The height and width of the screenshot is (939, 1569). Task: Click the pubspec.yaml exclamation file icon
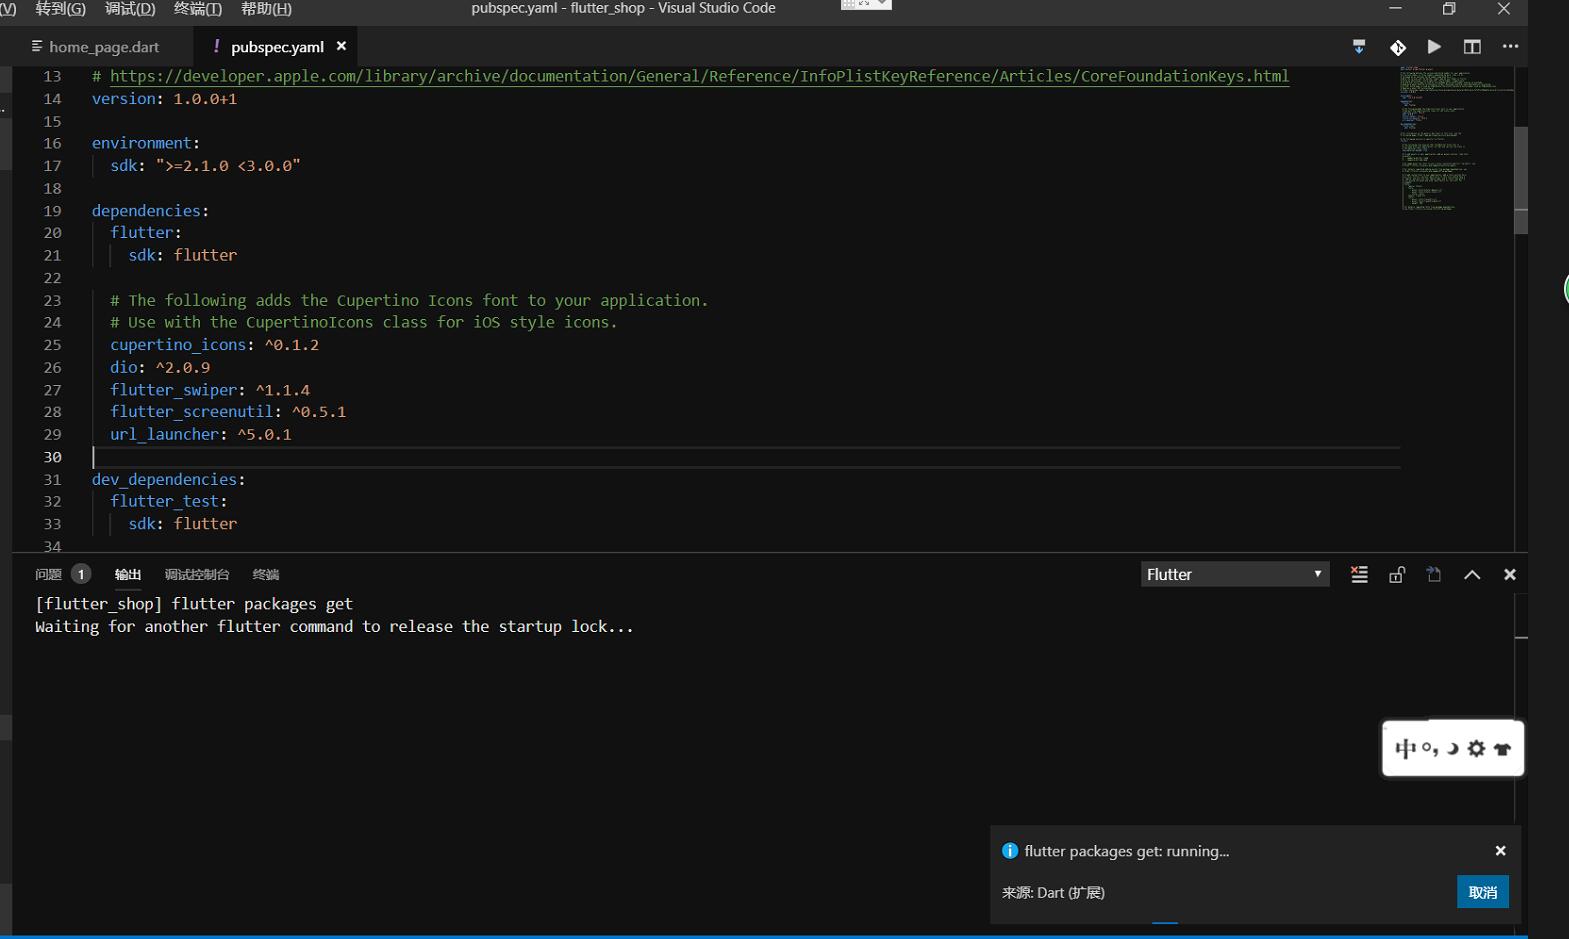point(216,46)
